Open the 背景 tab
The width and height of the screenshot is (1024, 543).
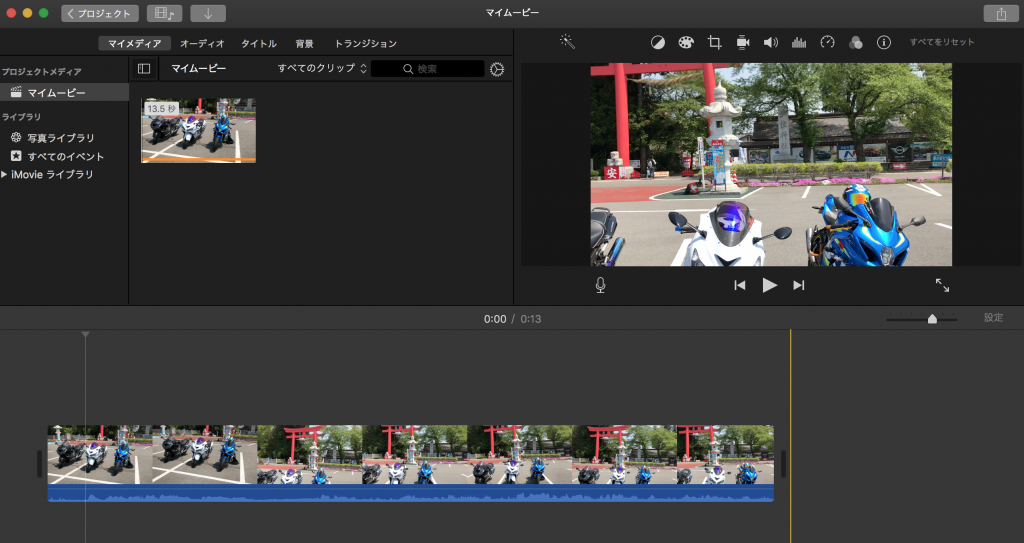[x=304, y=43]
